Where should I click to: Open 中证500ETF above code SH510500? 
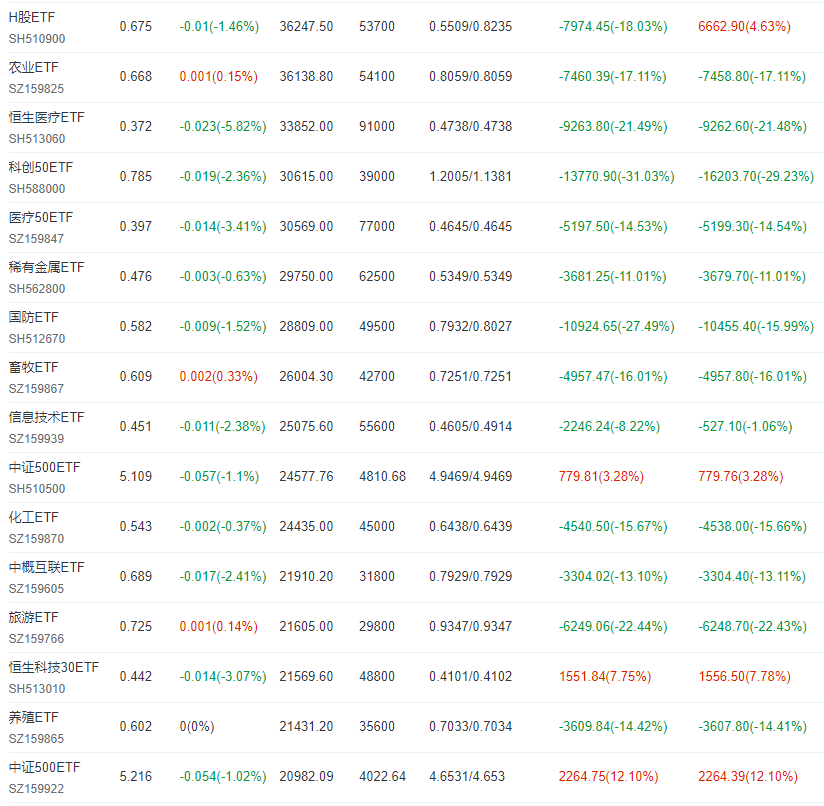45,467
